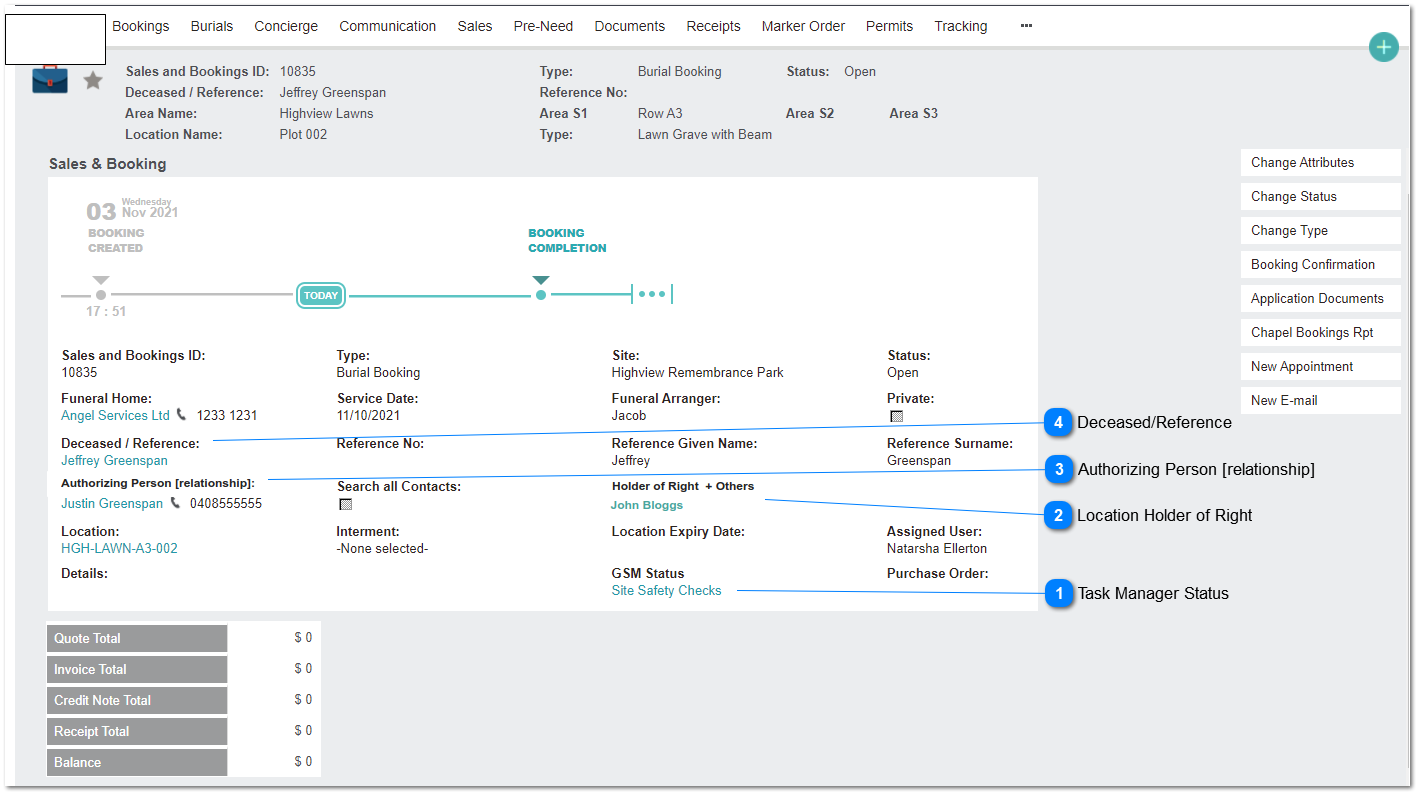This screenshot has height=795, width=1419.
Task: Open the Sales tab
Action: click(x=475, y=26)
